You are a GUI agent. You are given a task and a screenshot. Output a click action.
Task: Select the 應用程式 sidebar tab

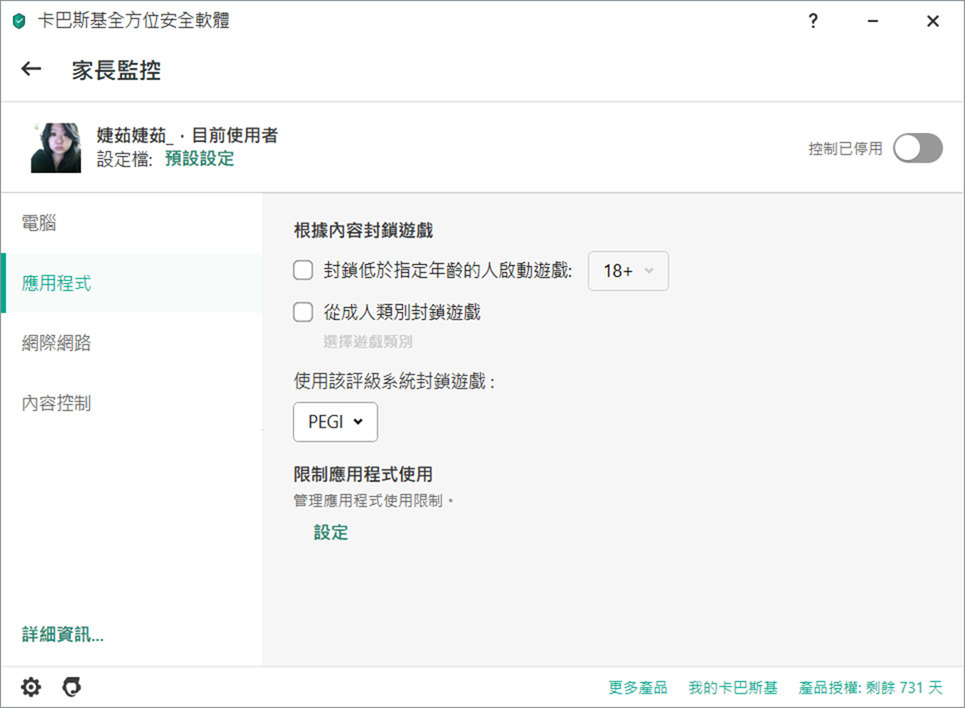tap(56, 283)
